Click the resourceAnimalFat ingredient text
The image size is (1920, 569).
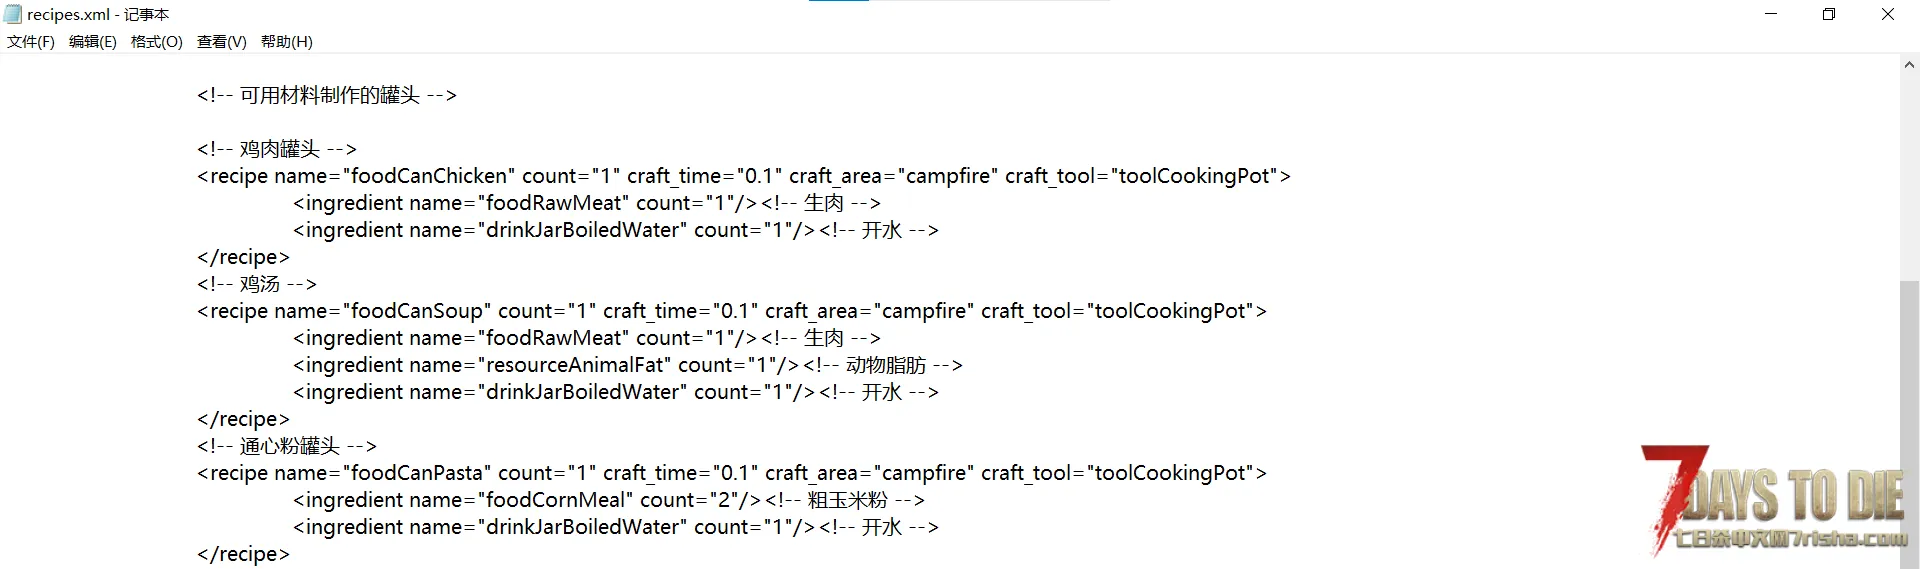575,365
